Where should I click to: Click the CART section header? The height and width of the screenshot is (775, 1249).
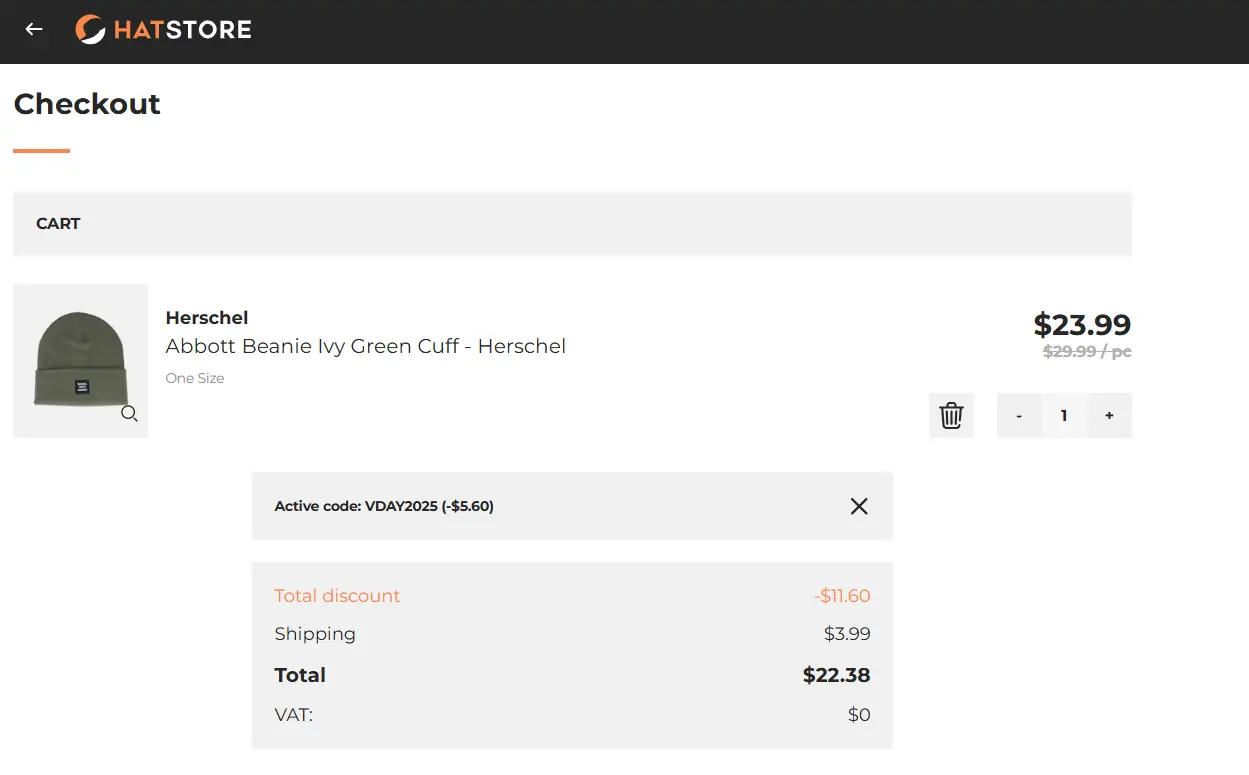[58, 224]
